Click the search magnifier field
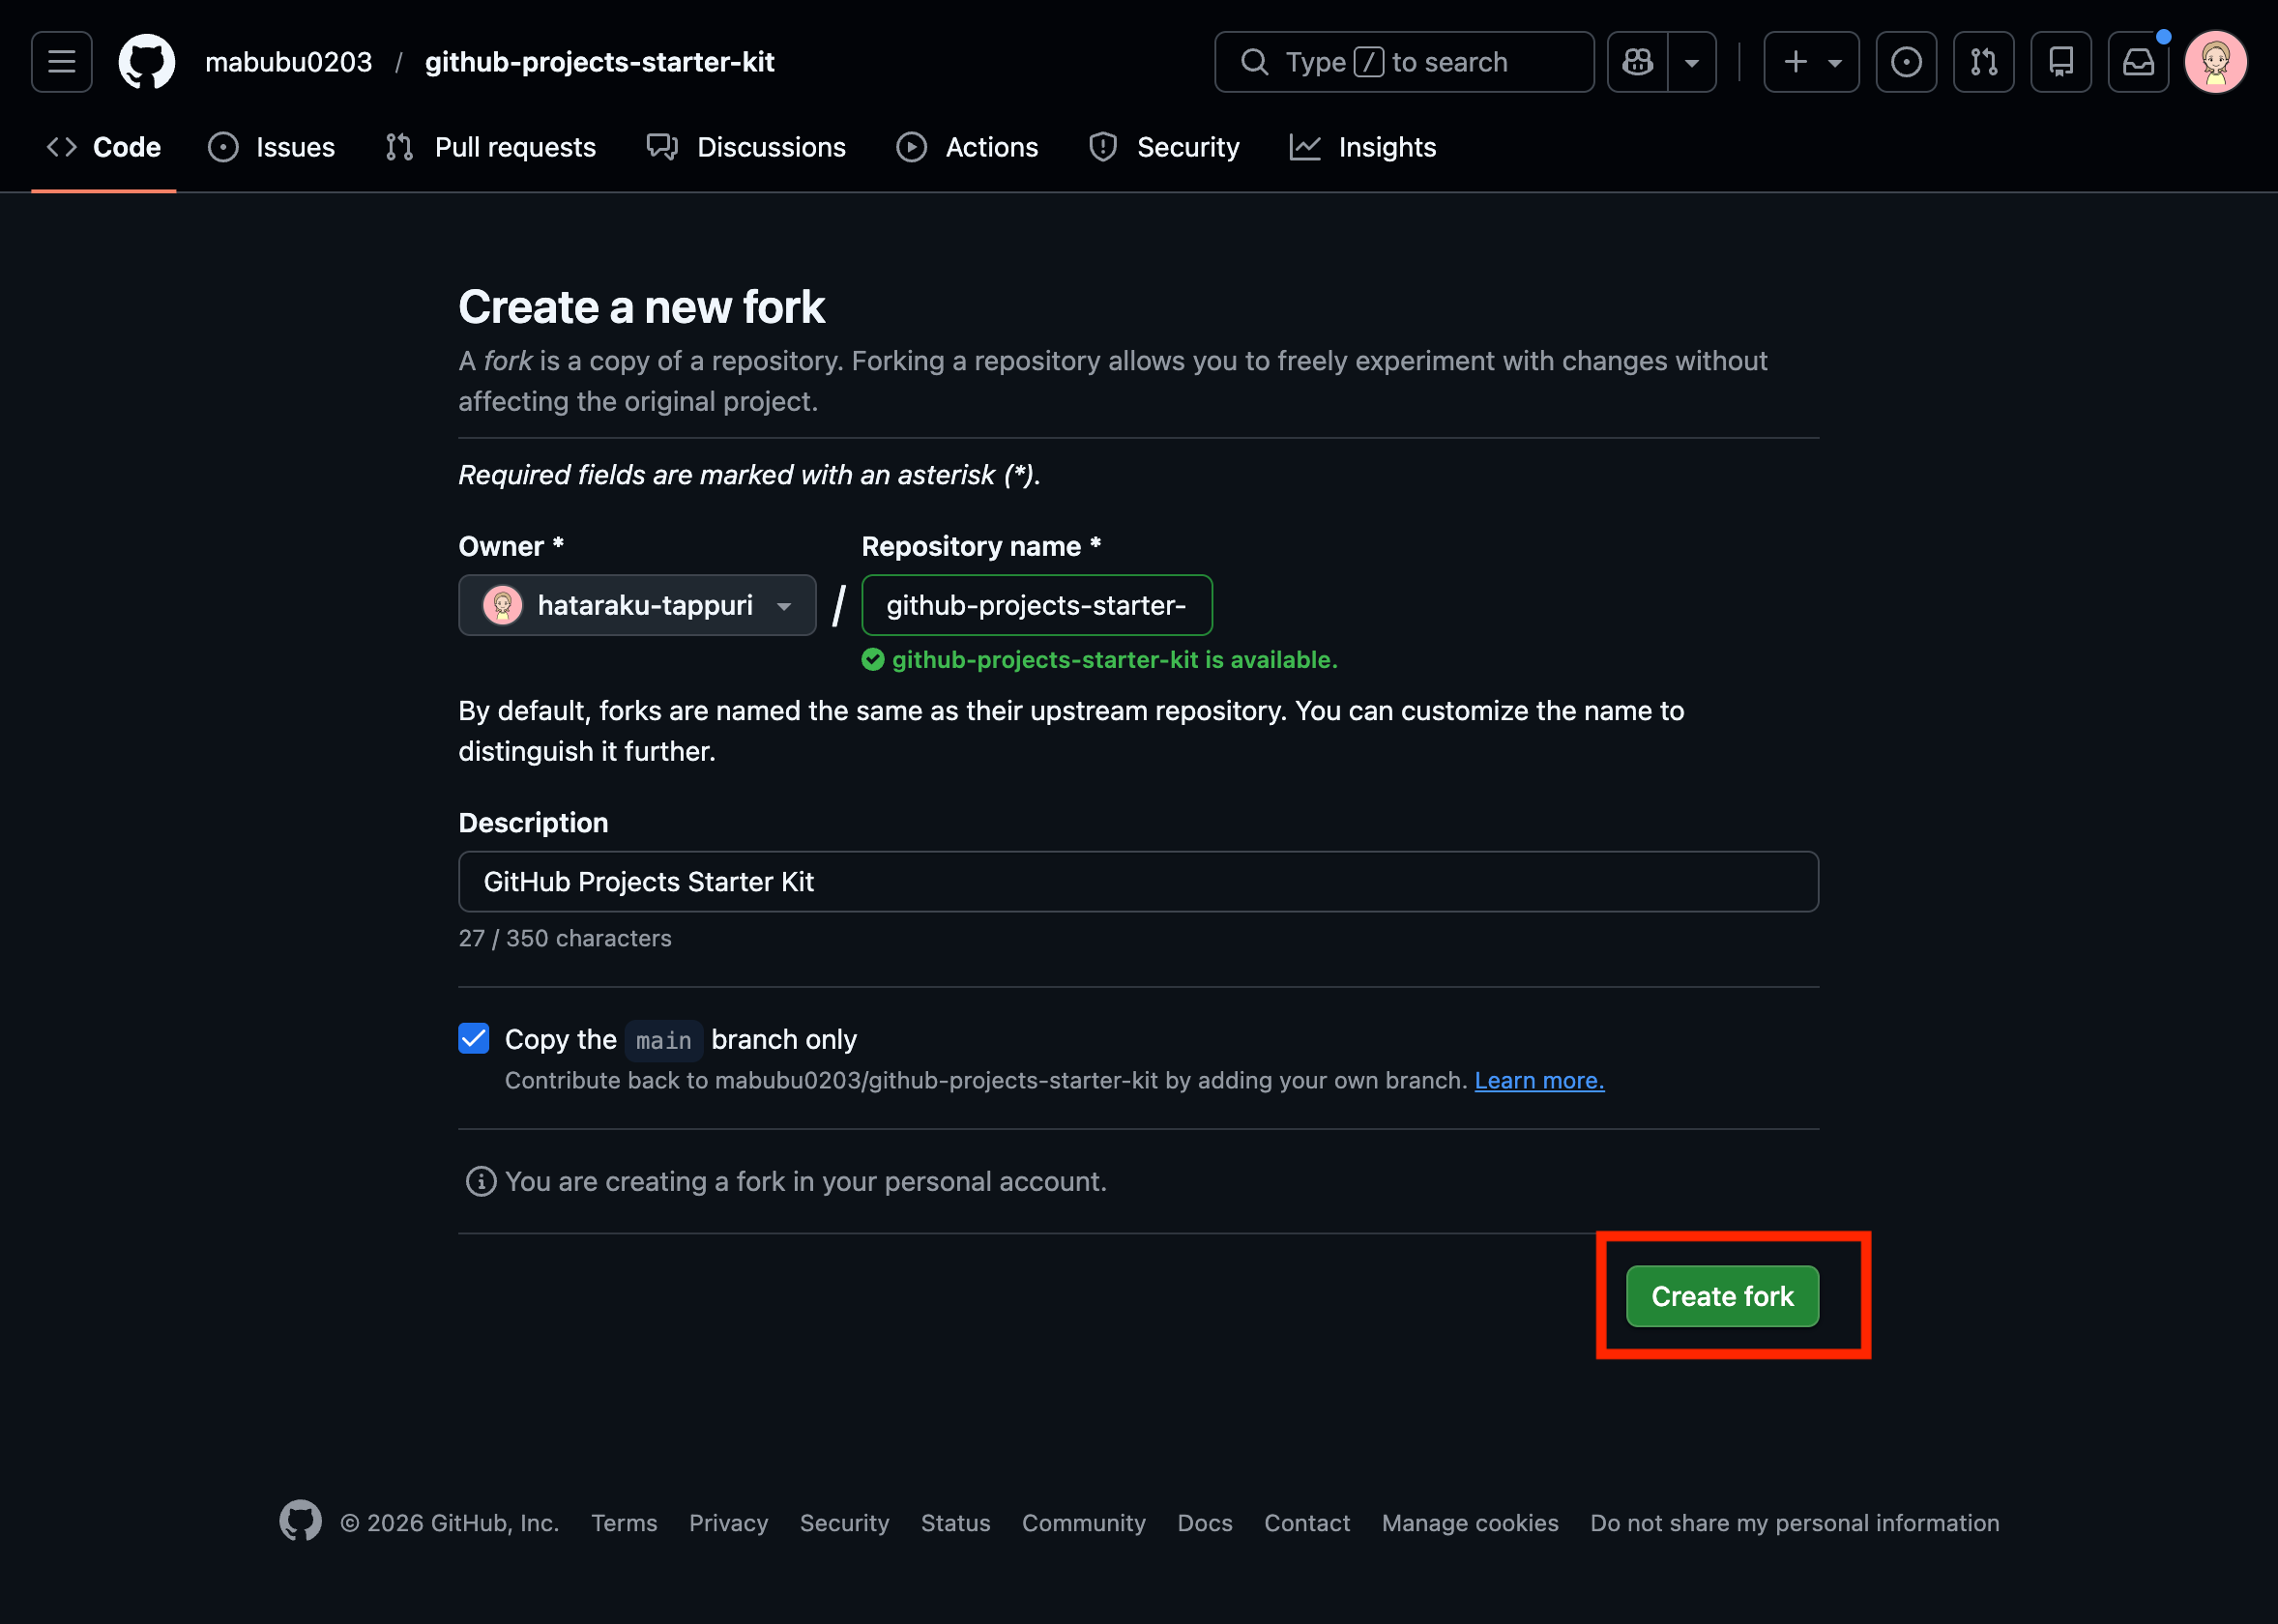The image size is (2278, 1624). pos(1404,62)
